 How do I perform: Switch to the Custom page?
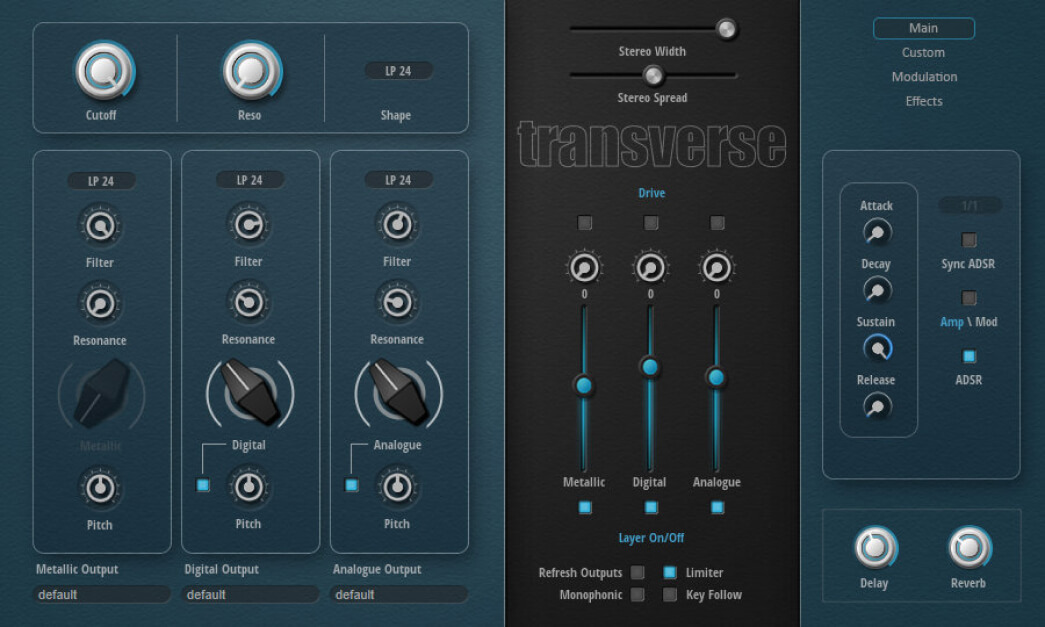pos(924,53)
